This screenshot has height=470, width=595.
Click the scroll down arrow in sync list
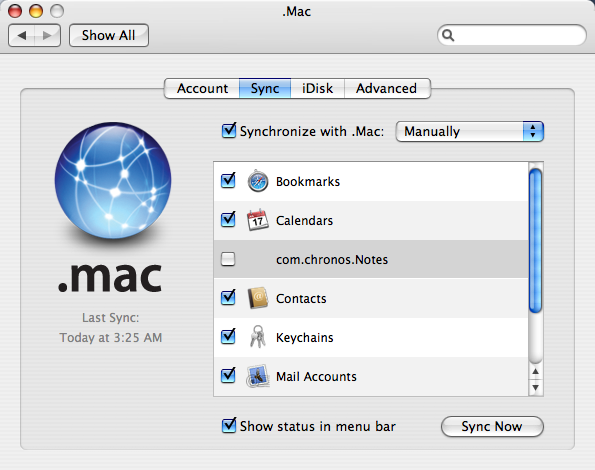pos(535,387)
